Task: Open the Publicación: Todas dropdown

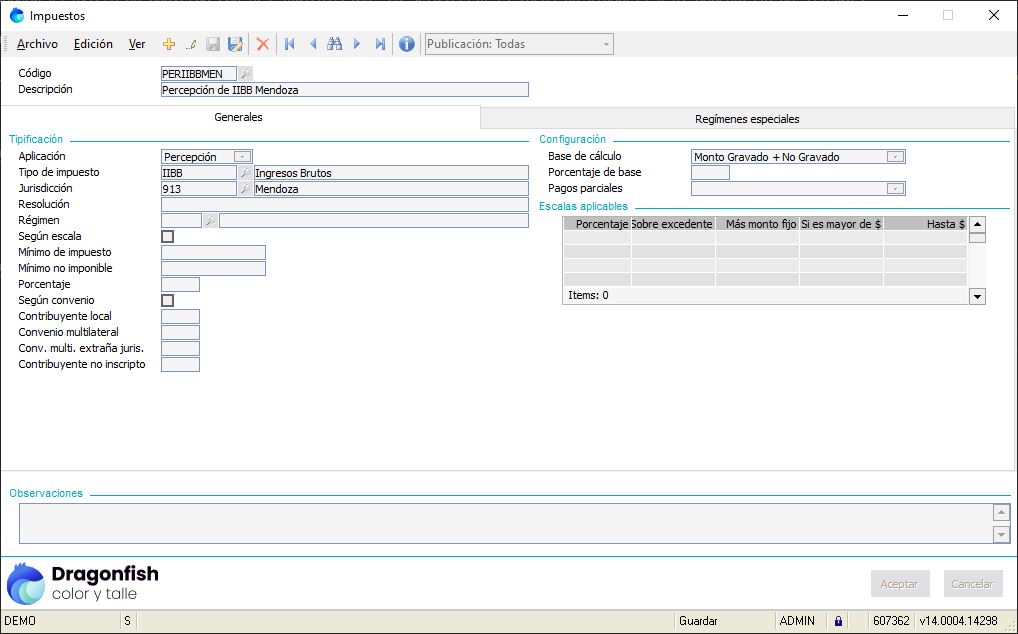Action: 519,44
